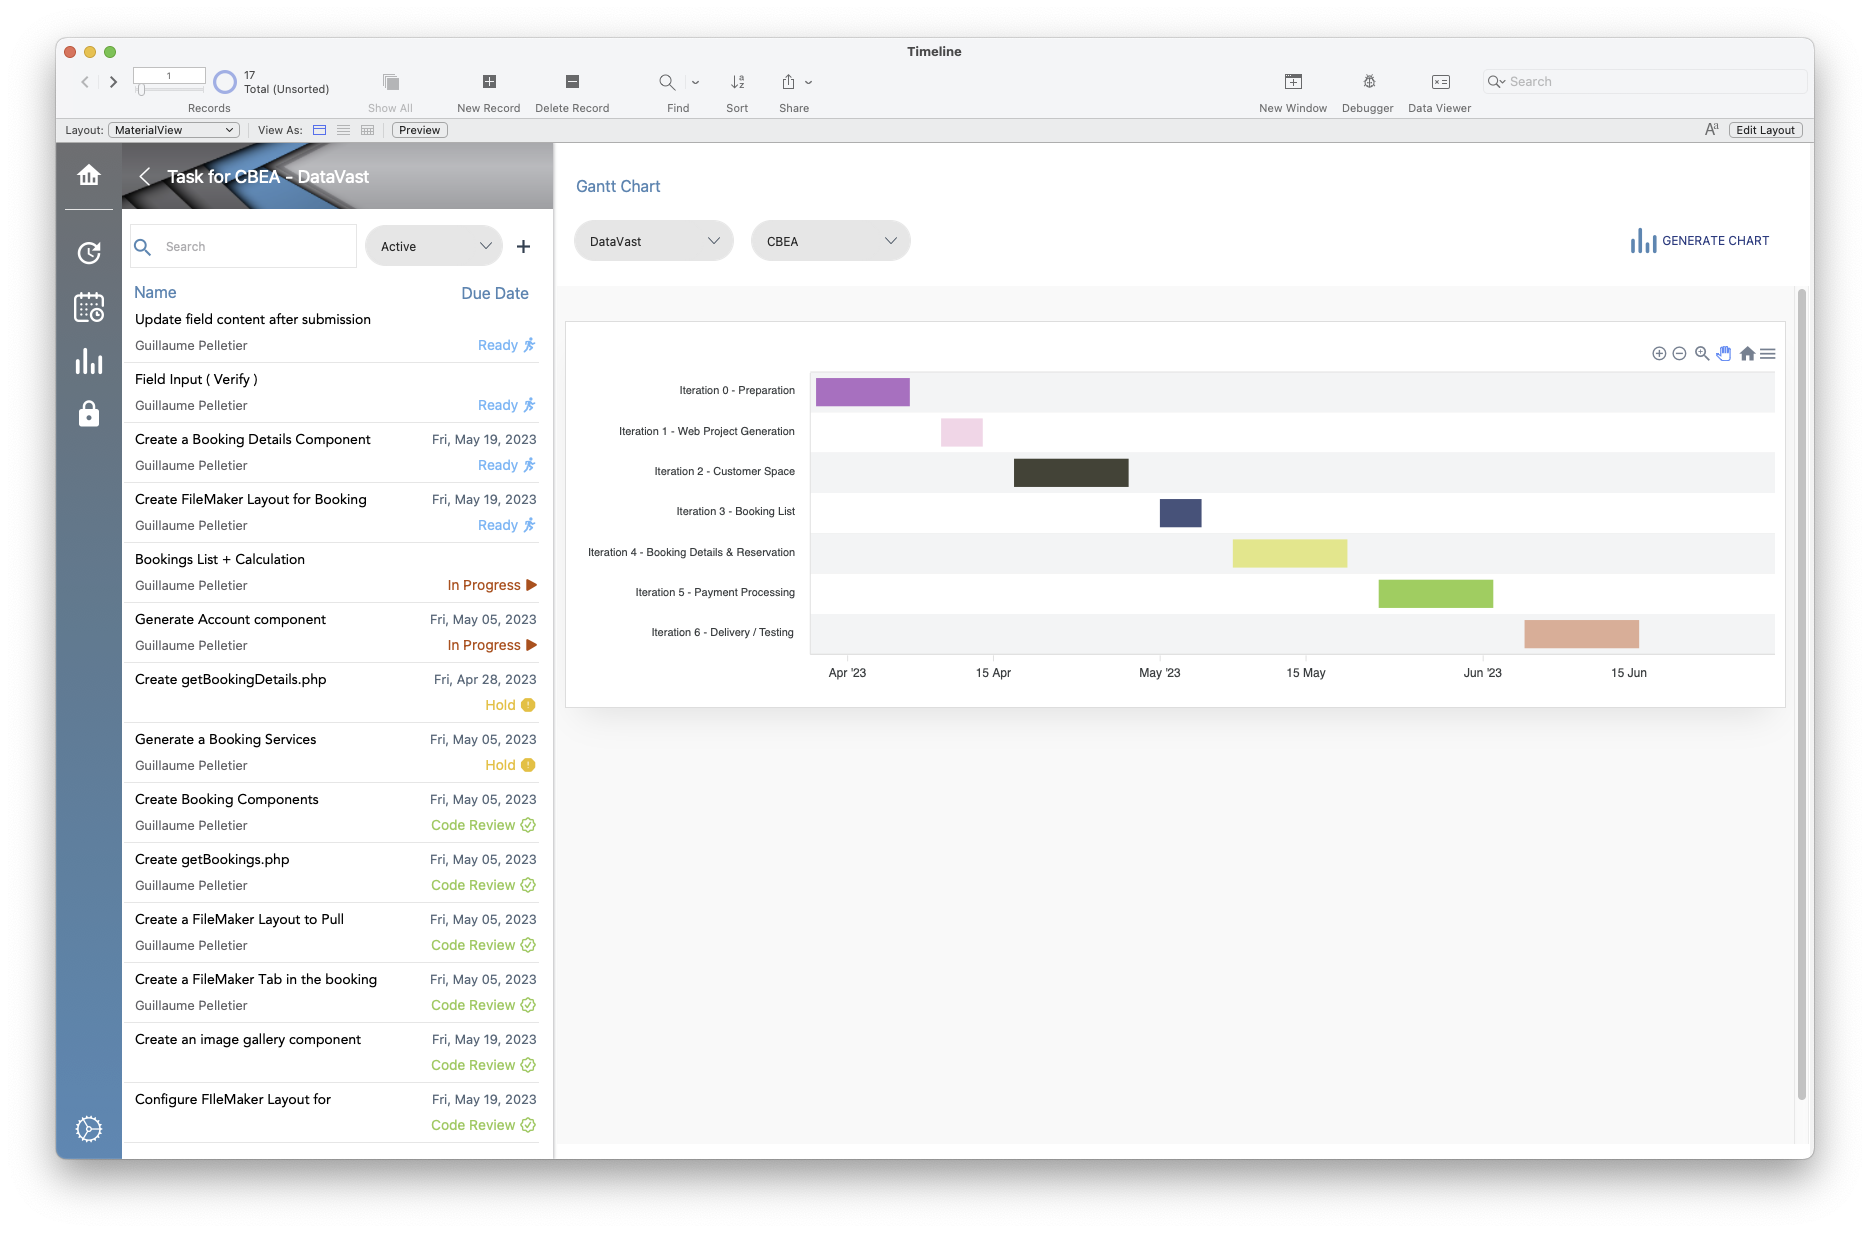Screen dimensions: 1870x1233
Task: Click the Edit Layout button
Action: [1765, 129]
